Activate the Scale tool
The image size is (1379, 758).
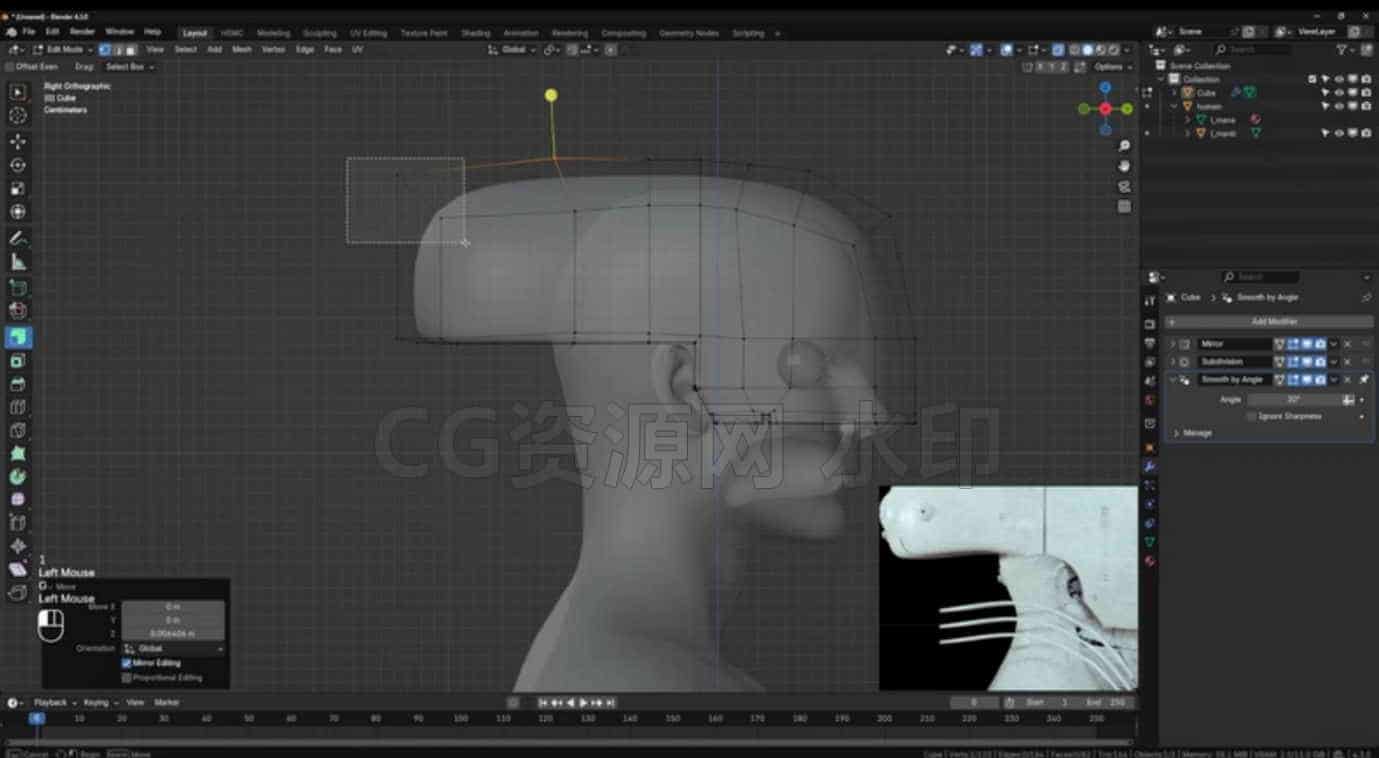[x=18, y=188]
